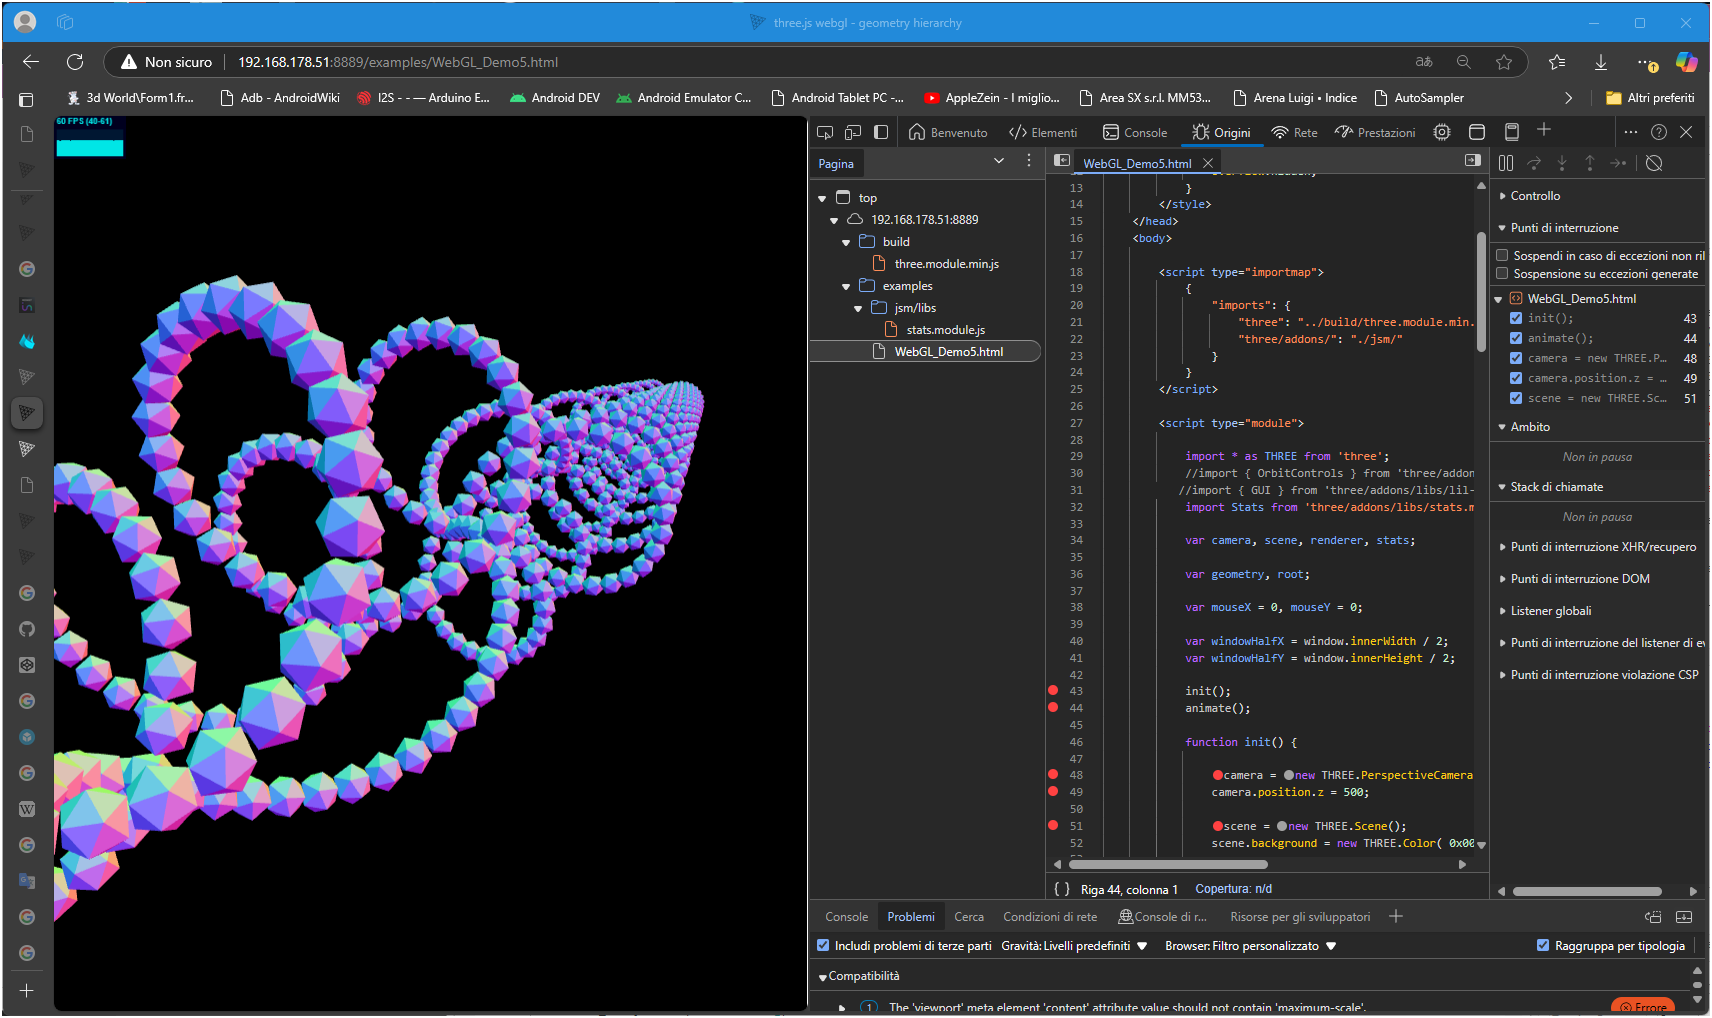Viewport: 1712px width, 1018px height.
Task: Click the inspect element picker icon
Action: pyautogui.click(x=825, y=132)
